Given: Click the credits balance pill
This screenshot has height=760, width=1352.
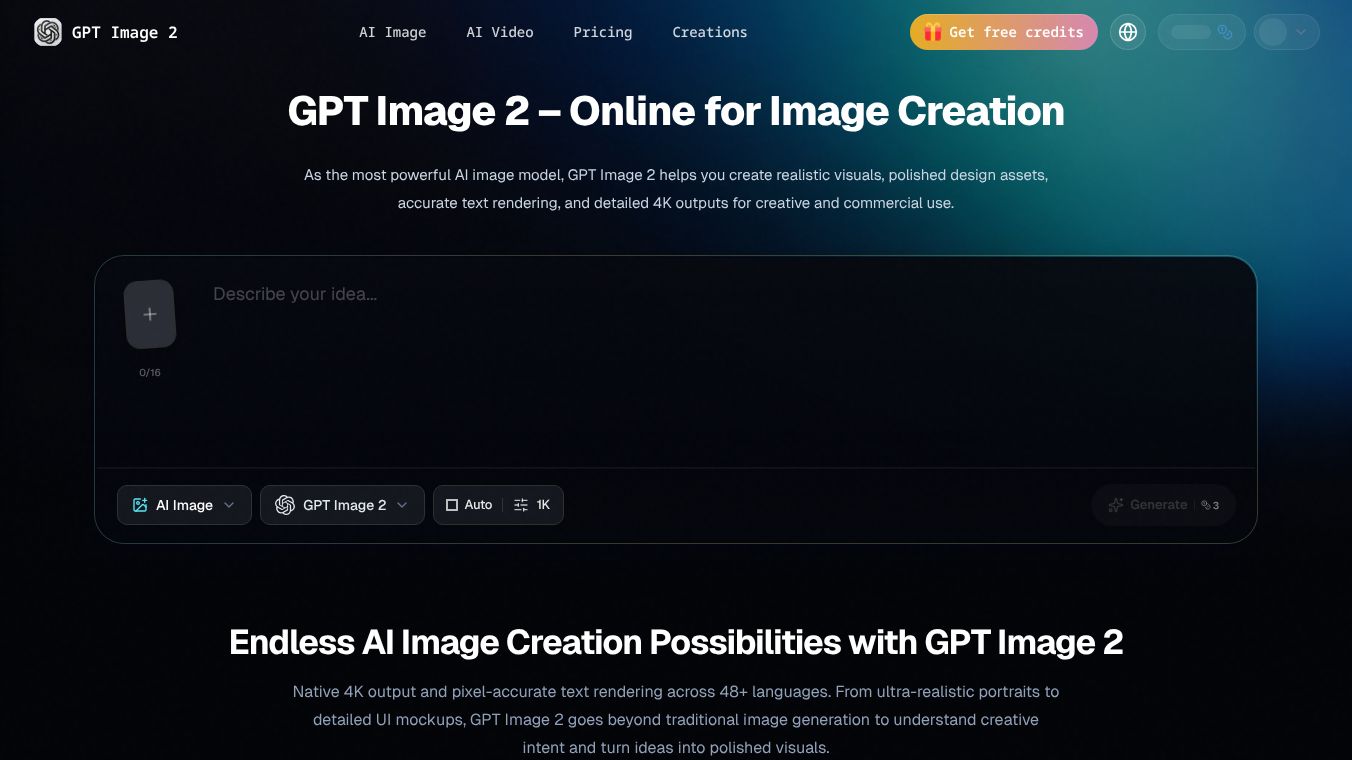Looking at the screenshot, I should pos(1202,32).
